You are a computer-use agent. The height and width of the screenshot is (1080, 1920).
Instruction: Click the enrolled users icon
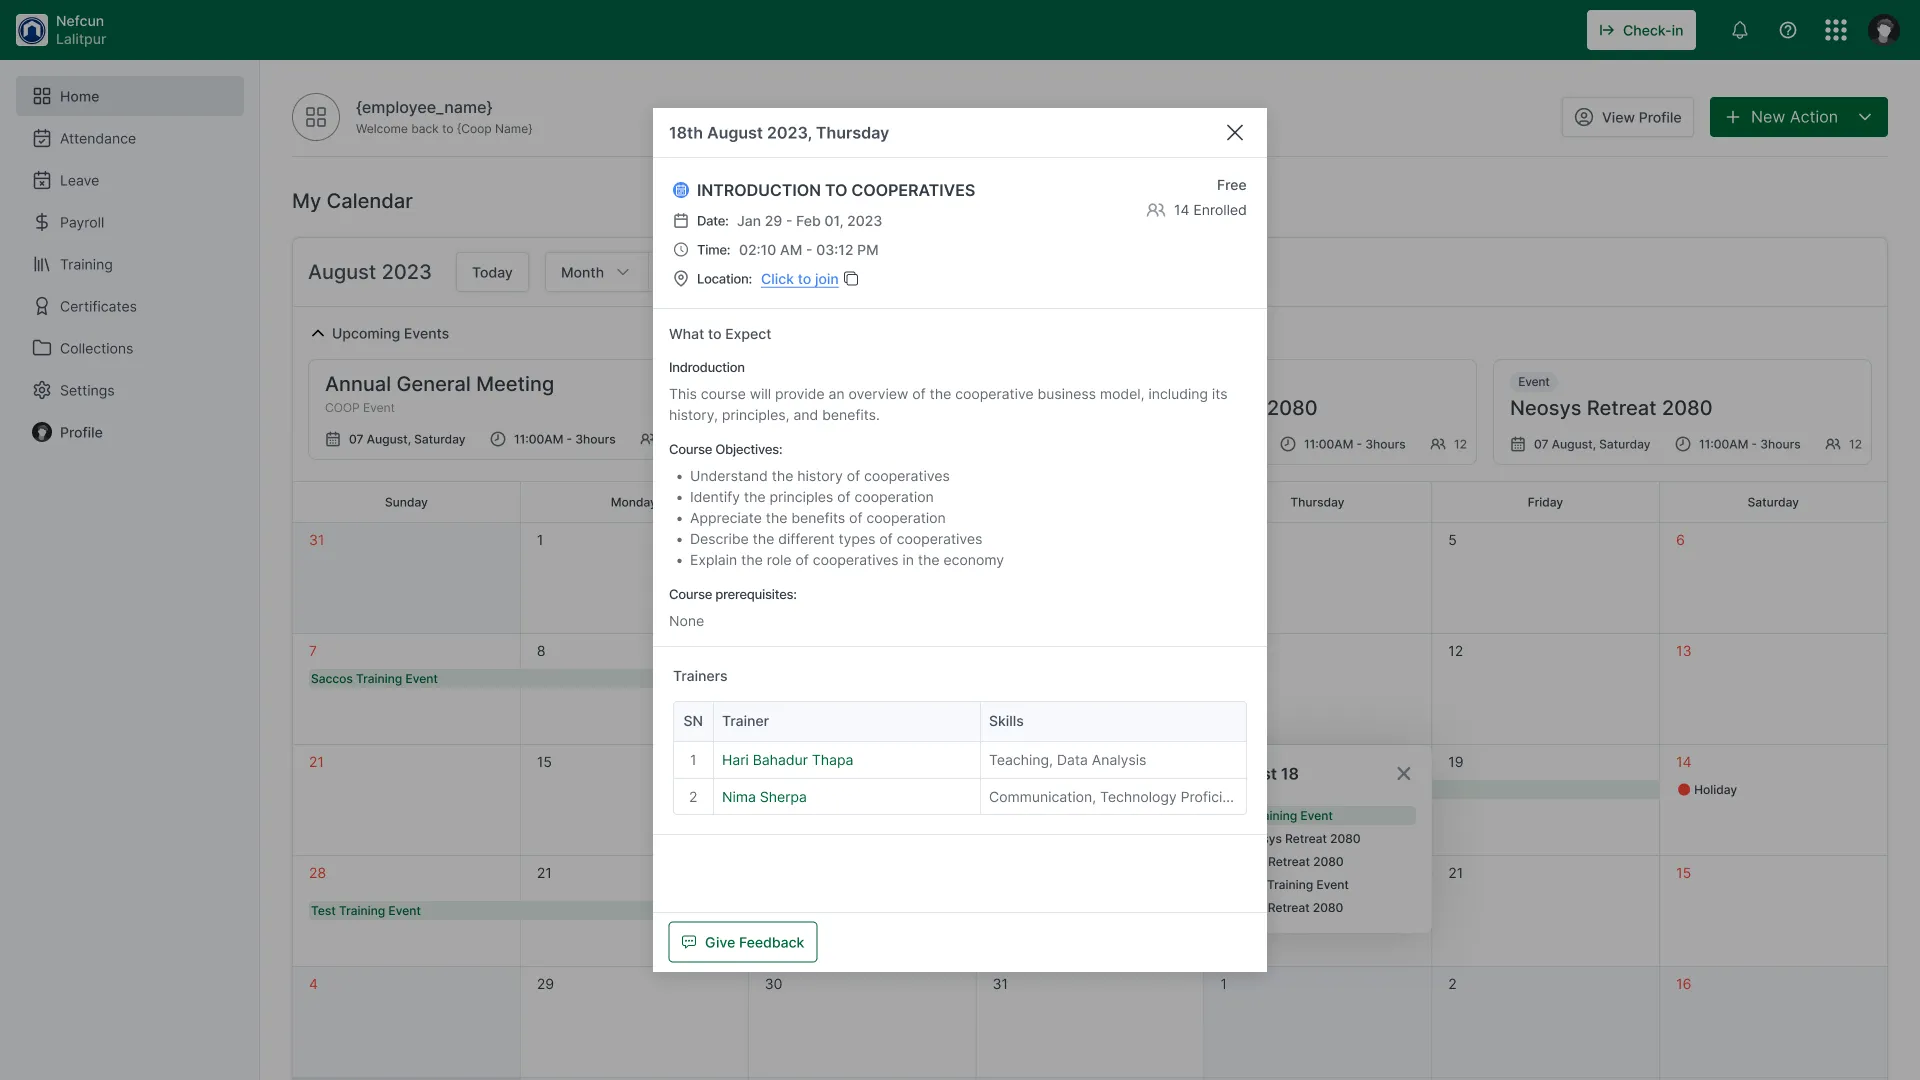[x=1156, y=210]
